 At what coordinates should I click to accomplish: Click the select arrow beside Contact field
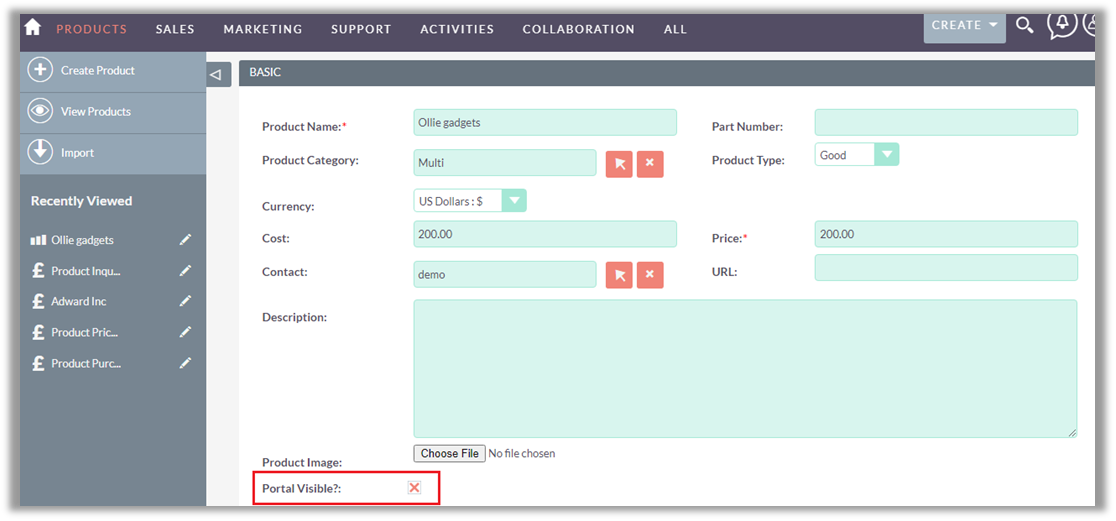[619, 275]
